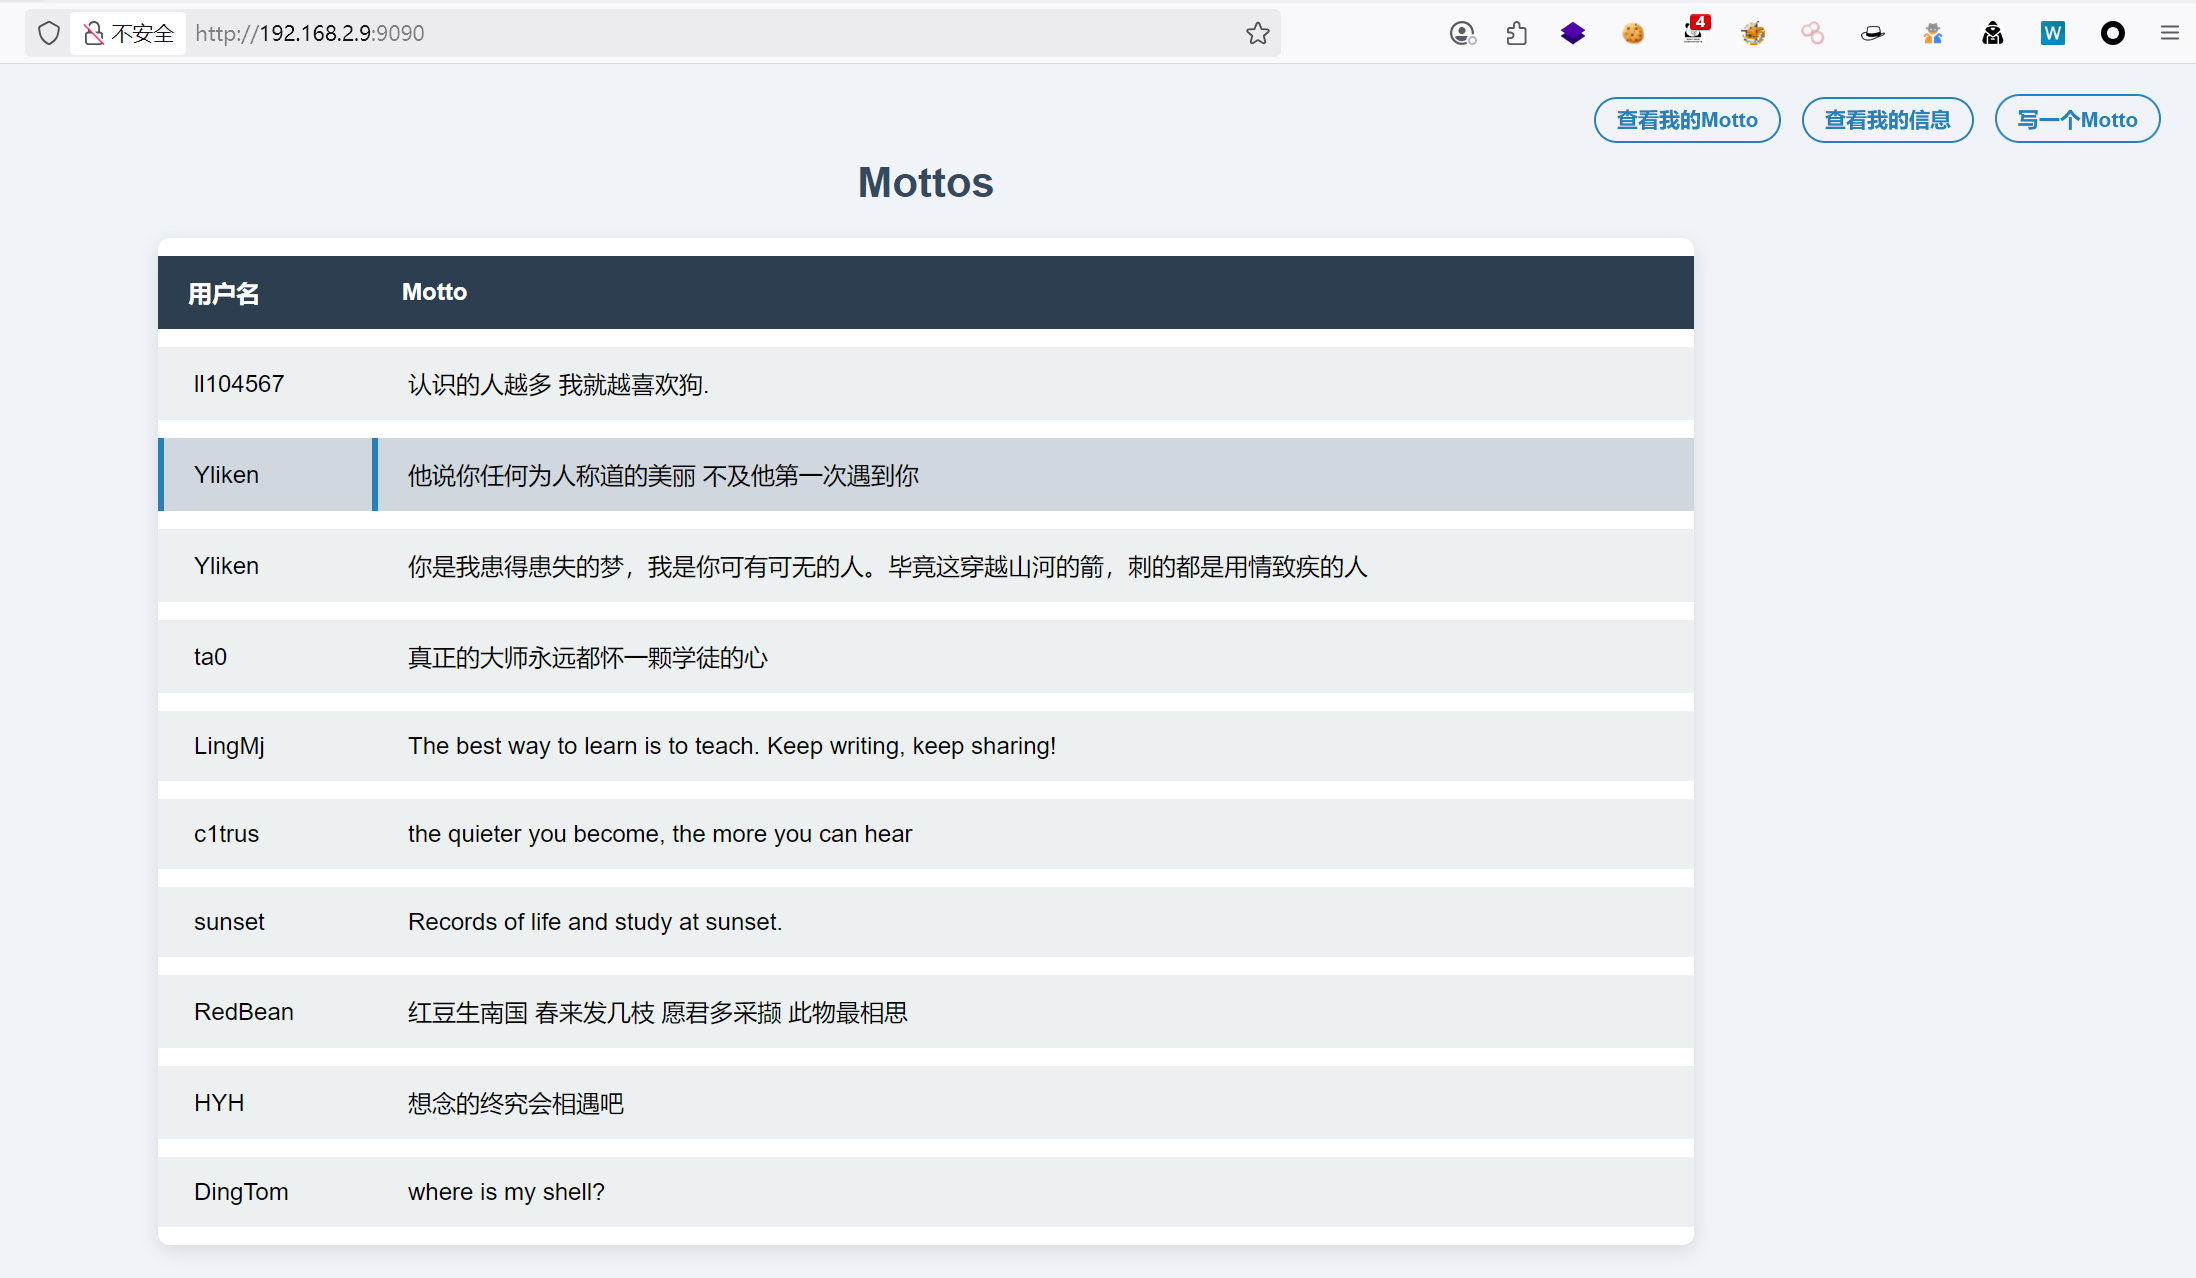Click the 写一个Motto button
Image resolution: width=2196 pixels, height=1278 pixels.
click(x=2076, y=120)
